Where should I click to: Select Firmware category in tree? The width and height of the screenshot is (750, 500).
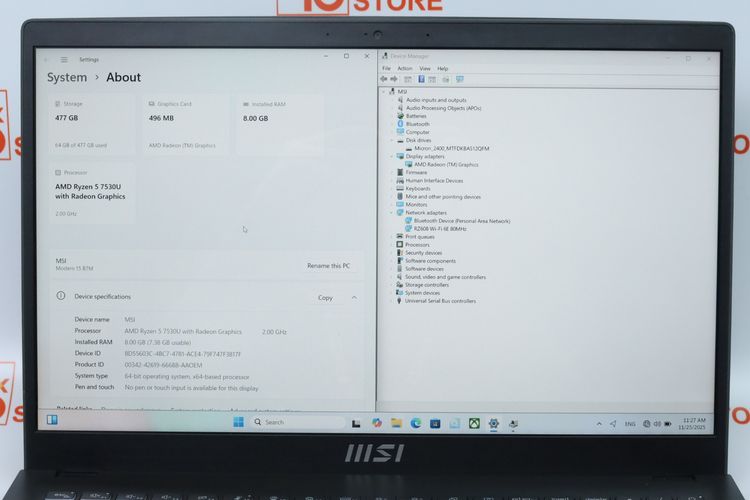(x=416, y=172)
